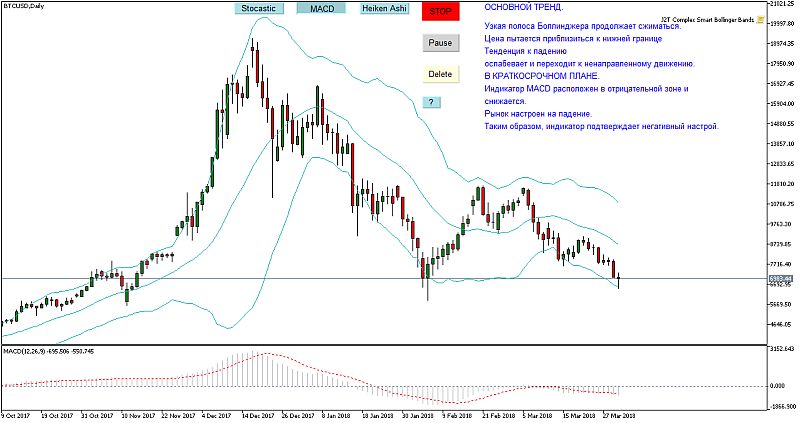
Task: Click the 14 Dec 2017 date label
Action: click(258, 416)
